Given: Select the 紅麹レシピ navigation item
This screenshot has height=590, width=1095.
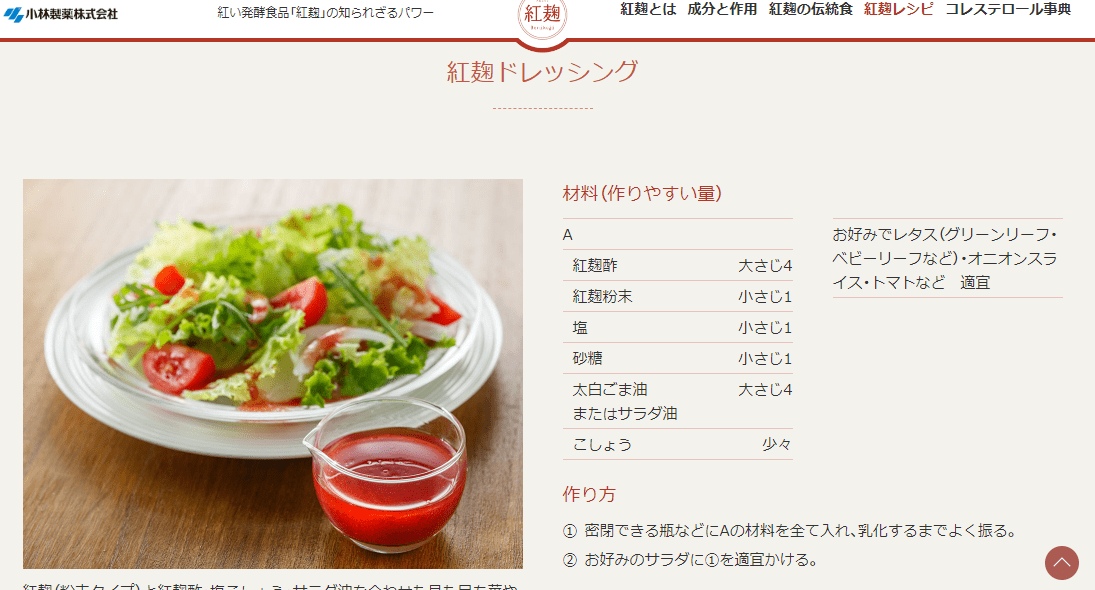Looking at the screenshot, I should (x=898, y=10).
